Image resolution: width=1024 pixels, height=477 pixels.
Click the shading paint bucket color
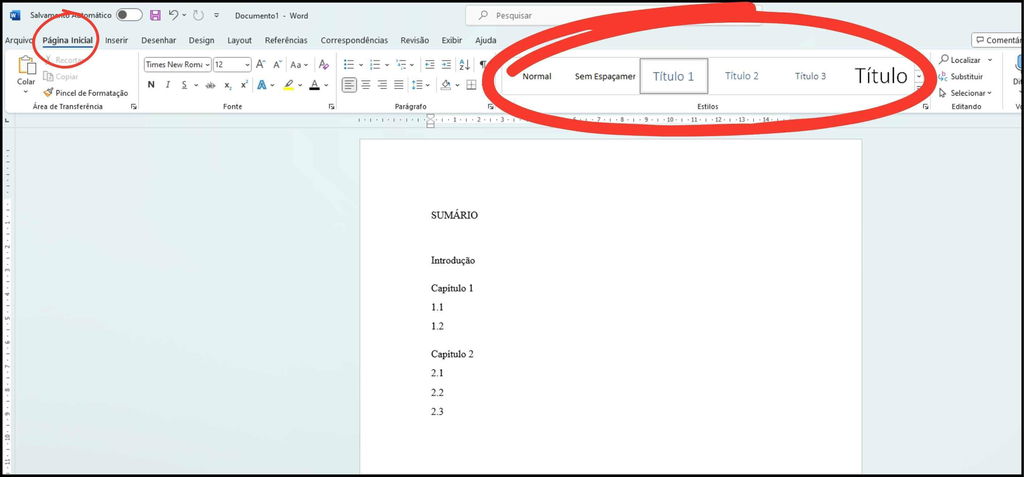445,85
